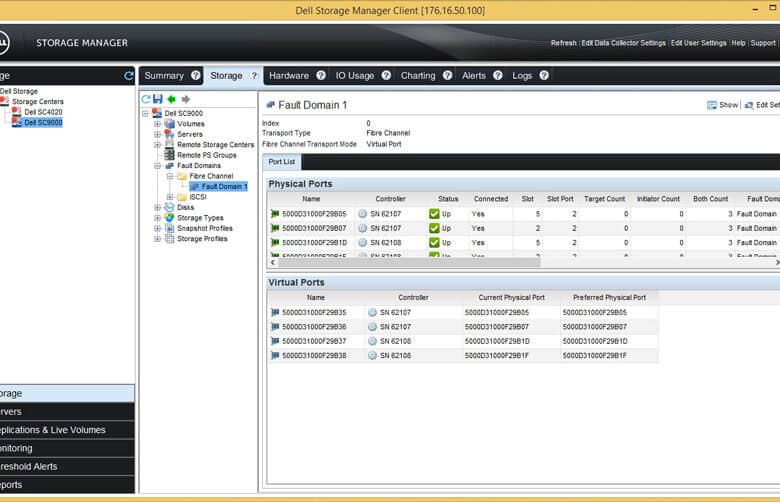This screenshot has height=502, width=780.
Task: Click the Fibre Channel folder icon
Action: (x=182, y=176)
